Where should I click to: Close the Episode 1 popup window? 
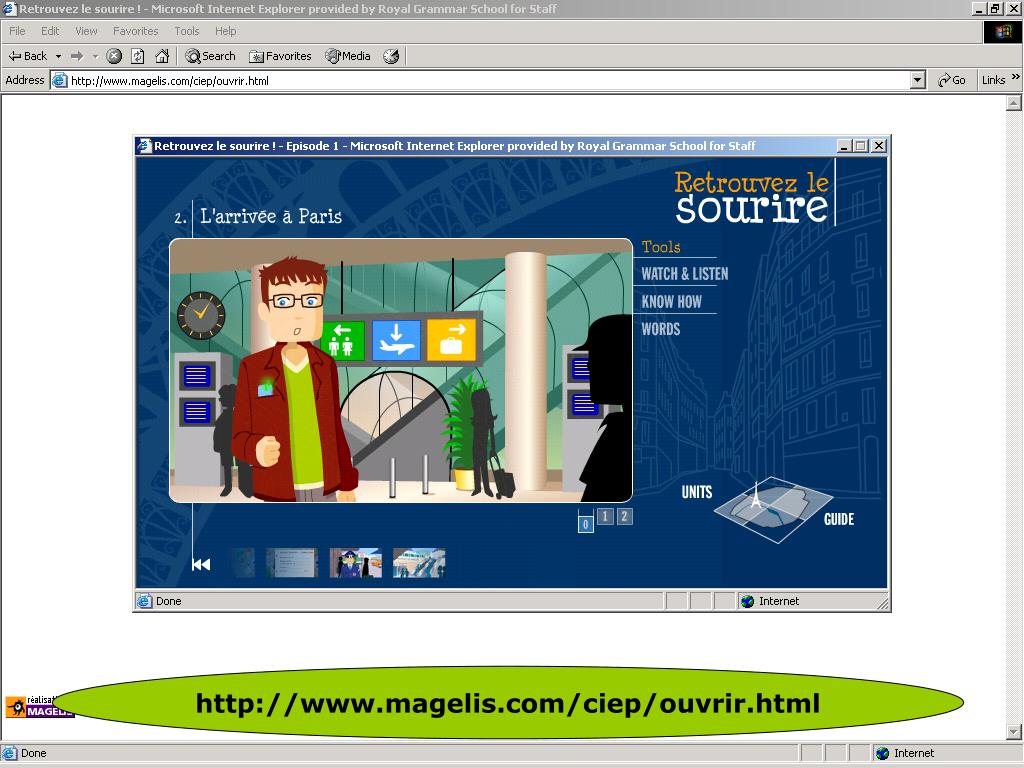(879, 146)
